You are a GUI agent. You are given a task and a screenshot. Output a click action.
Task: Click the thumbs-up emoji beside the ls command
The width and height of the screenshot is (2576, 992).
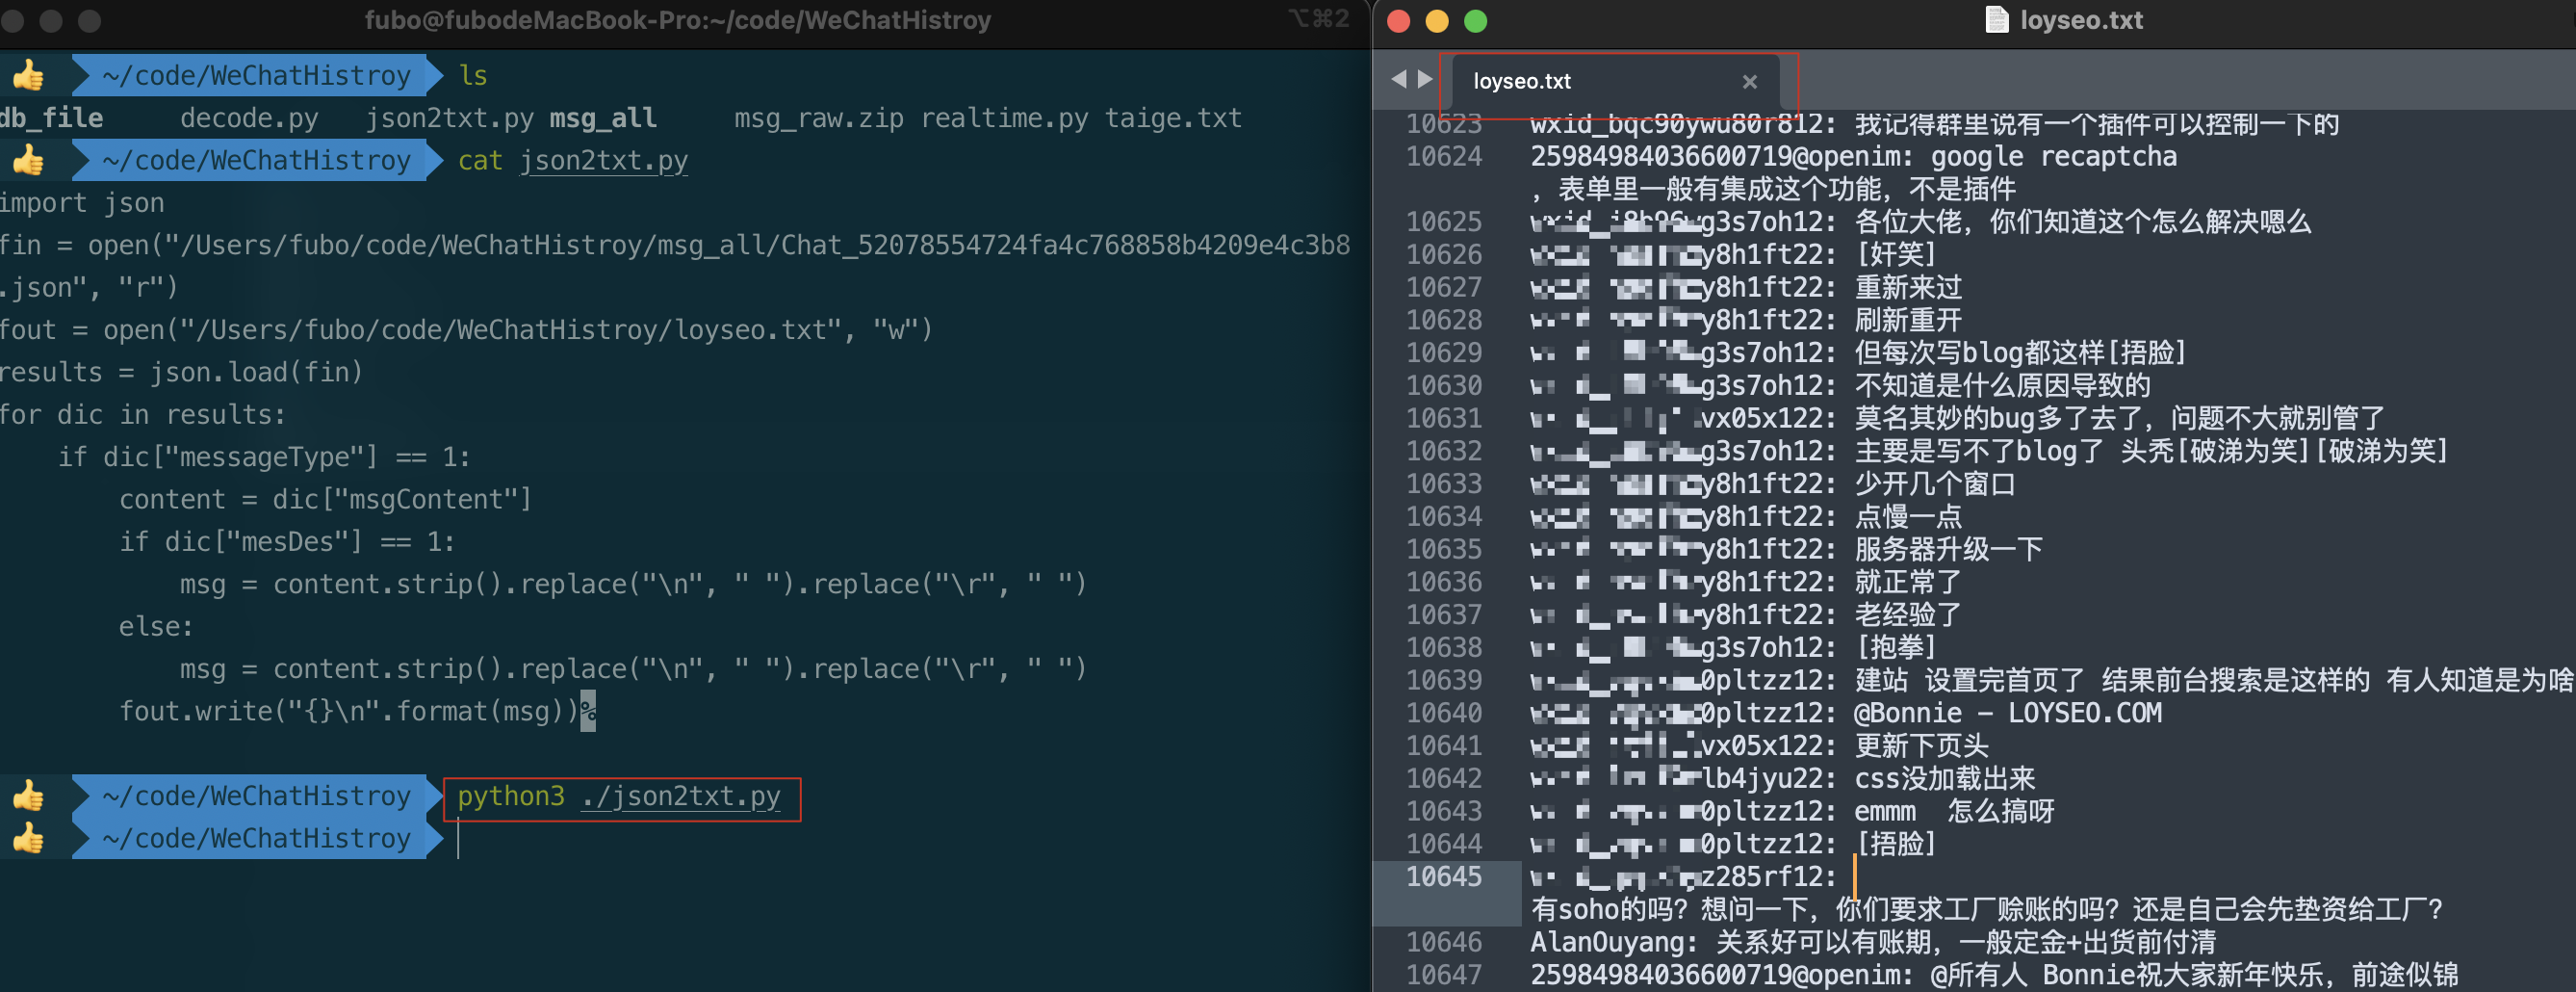click(x=28, y=76)
